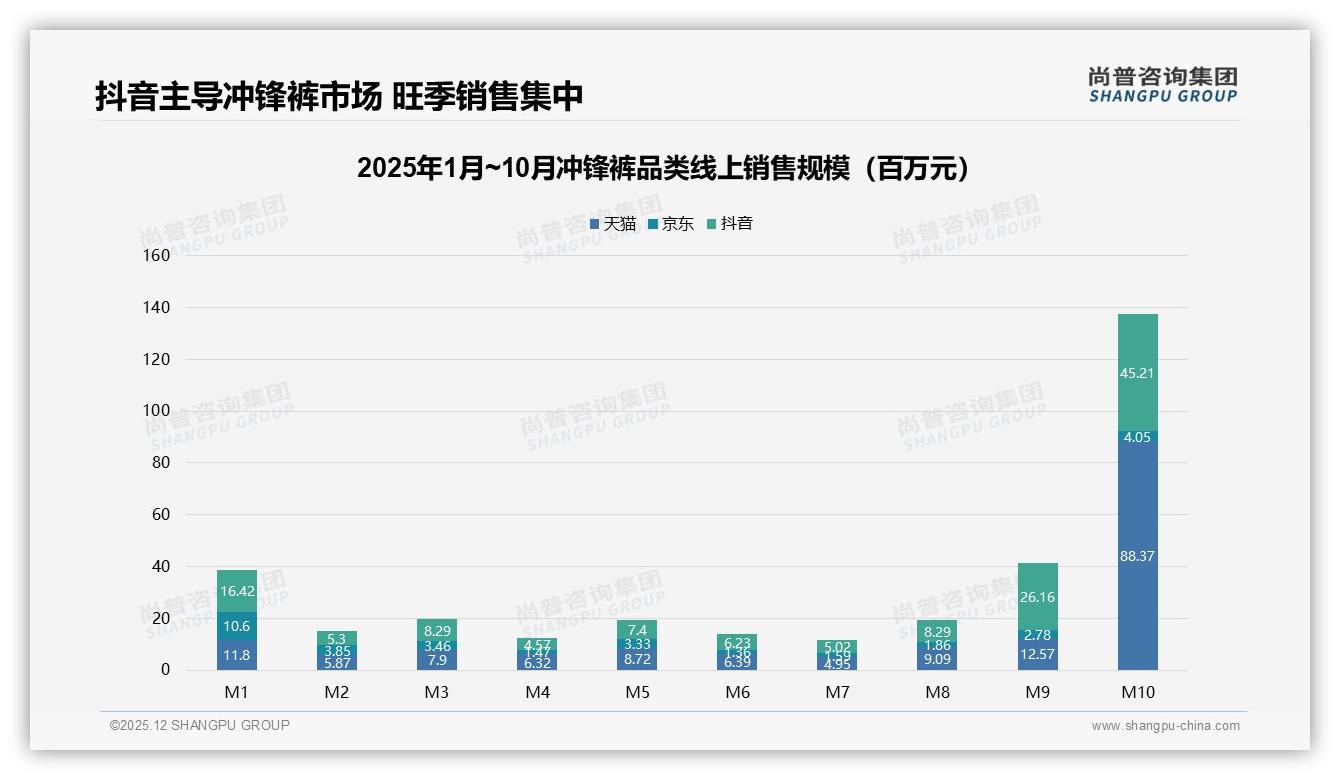This screenshot has height=780, width=1340.
Task: Toggle the 天猫 series in the legend
Action: [x=613, y=224]
